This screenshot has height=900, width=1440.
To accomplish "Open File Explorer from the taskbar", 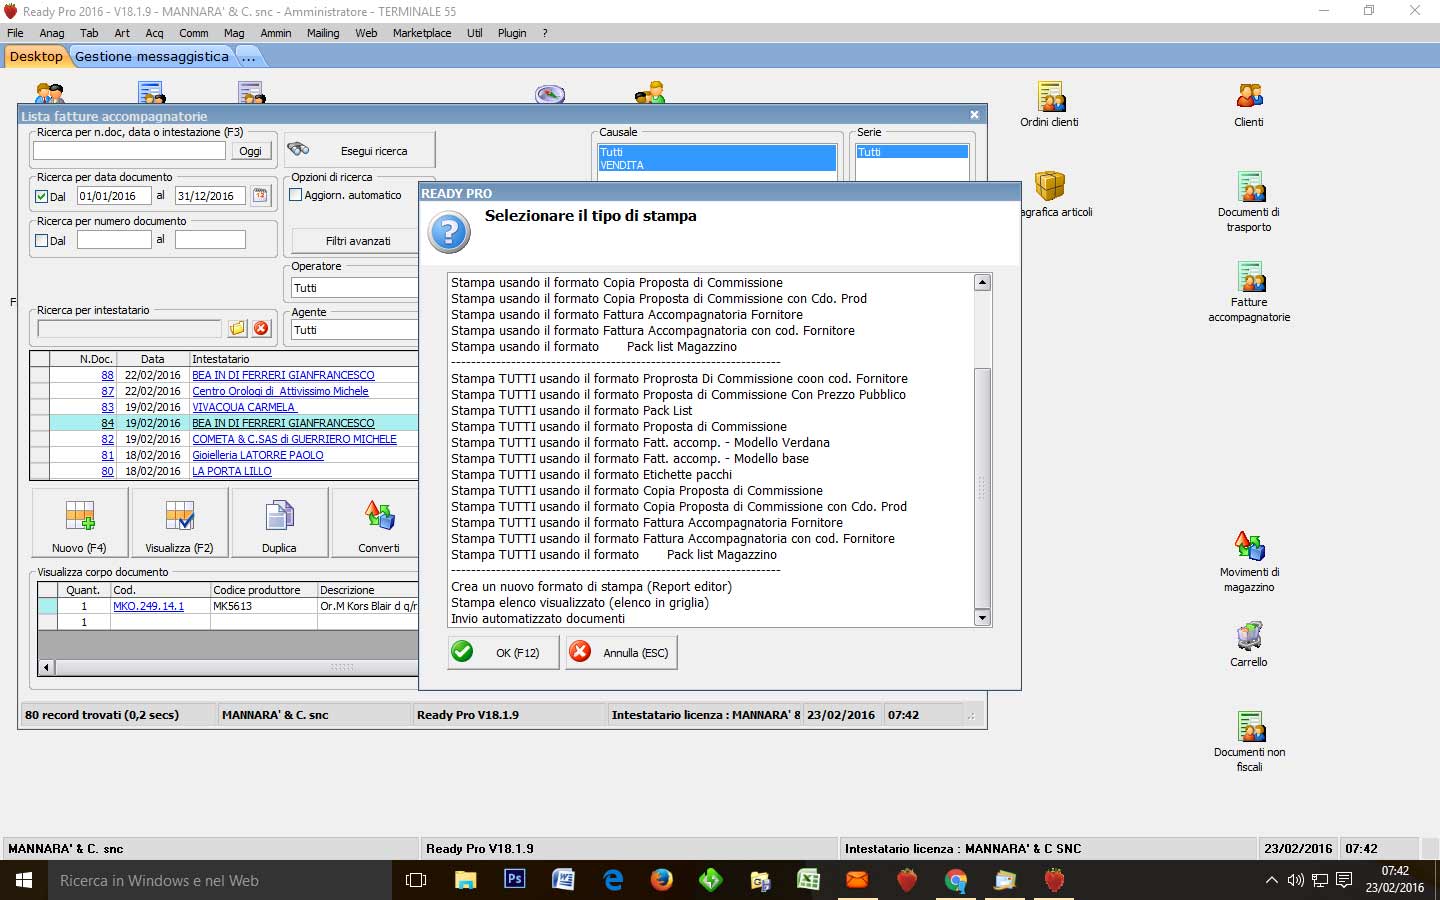I will pyautogui.click(x=466, y=880).
